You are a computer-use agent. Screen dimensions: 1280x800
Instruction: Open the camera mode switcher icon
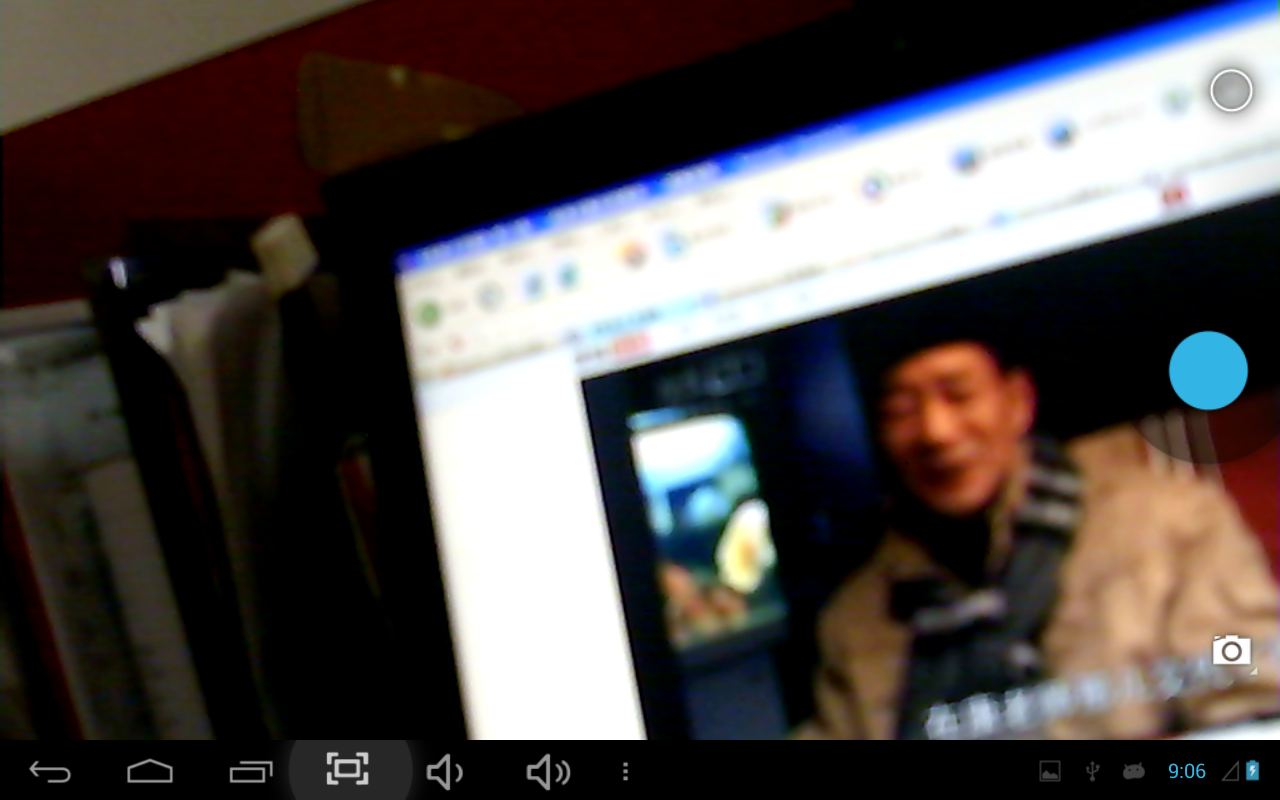point(1232,652)
